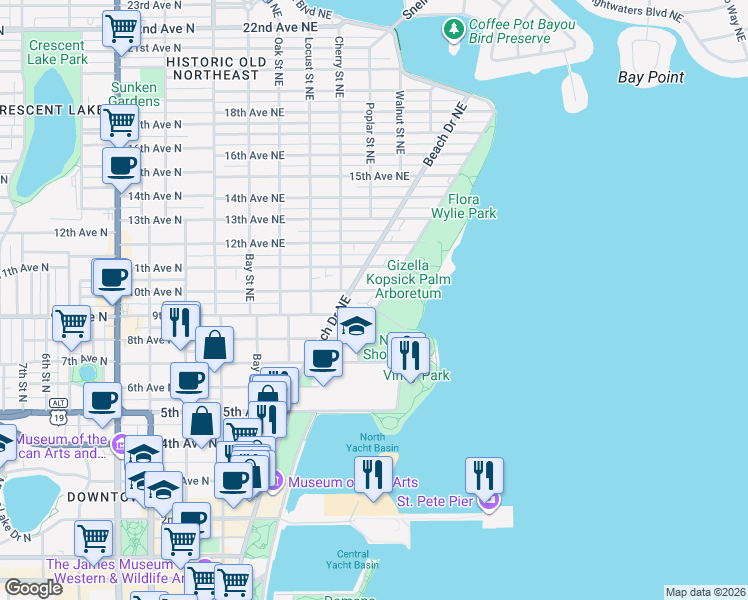Select the shopping cart marker below Sunken Gardens
The height and width of the screenshot is (600, 748).
(x=120, y=126)
